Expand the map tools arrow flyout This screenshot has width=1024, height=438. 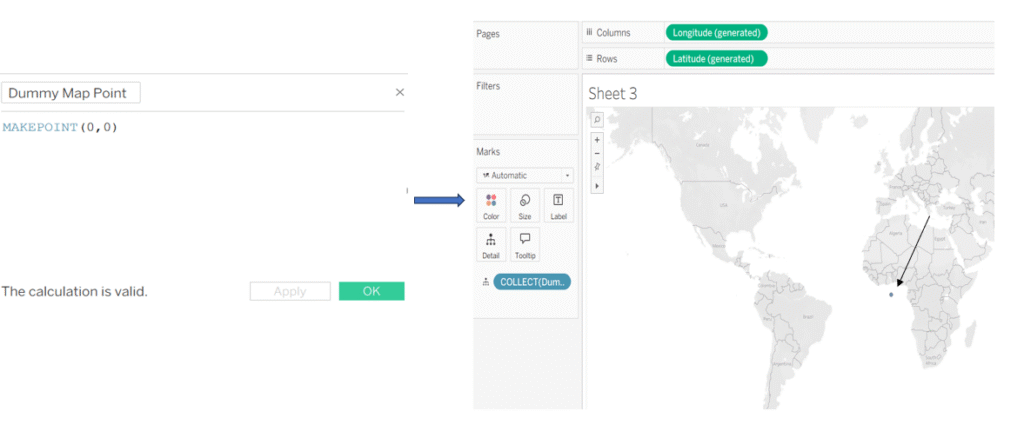pyautogui.click(x=597, y=186)
